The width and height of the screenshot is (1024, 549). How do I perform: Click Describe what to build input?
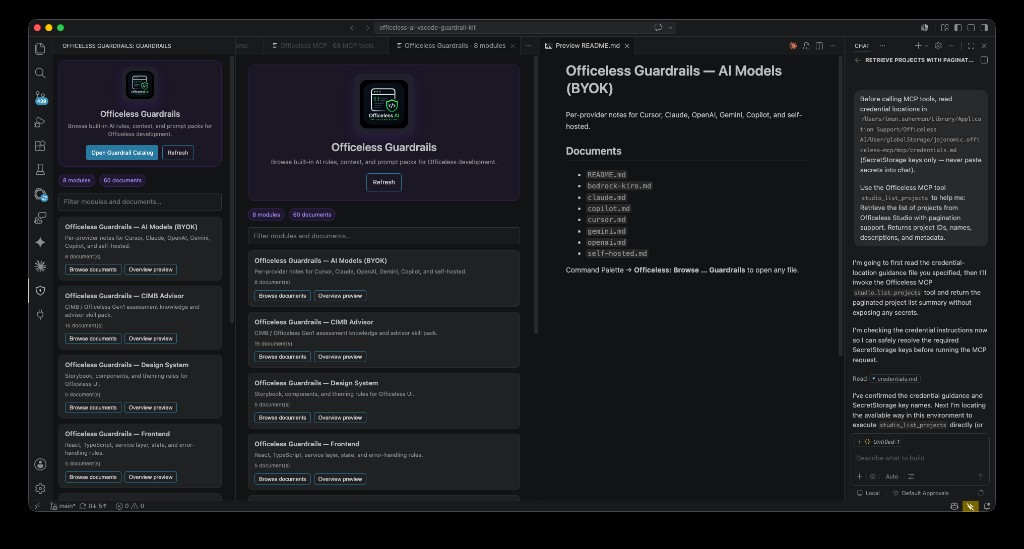(920, 458)
